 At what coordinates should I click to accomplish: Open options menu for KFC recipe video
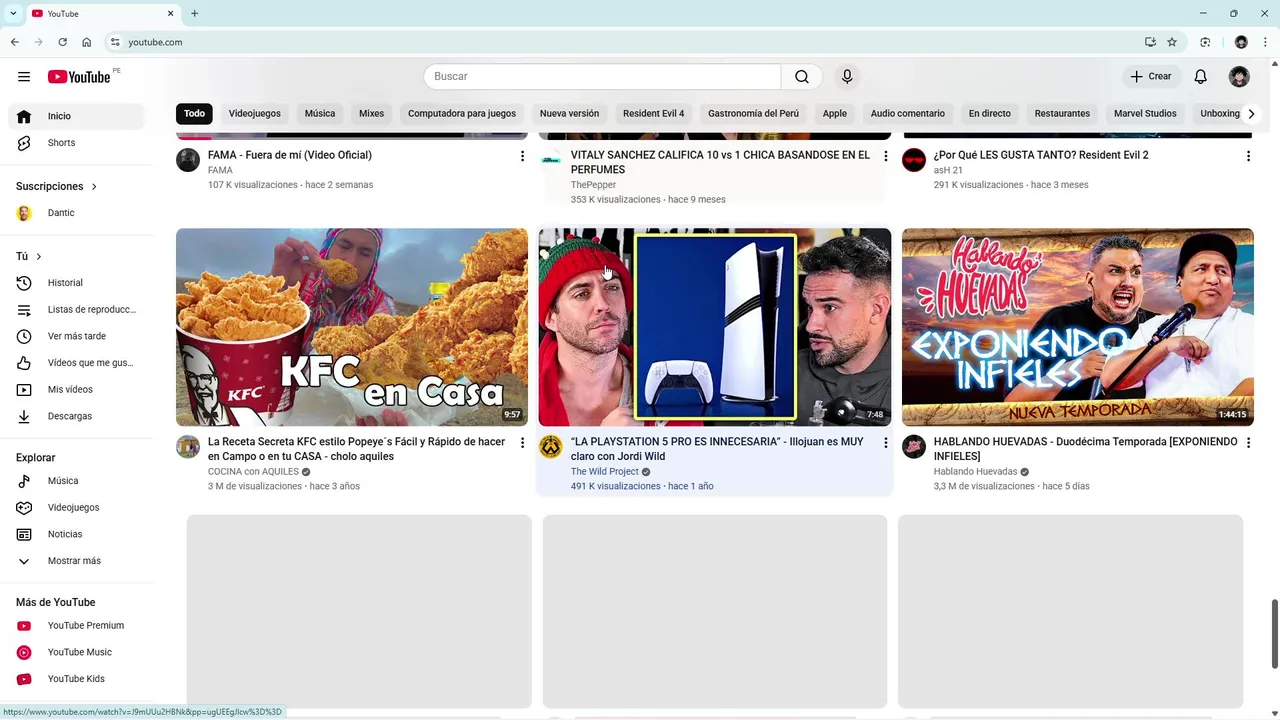[x=522, y=442]
